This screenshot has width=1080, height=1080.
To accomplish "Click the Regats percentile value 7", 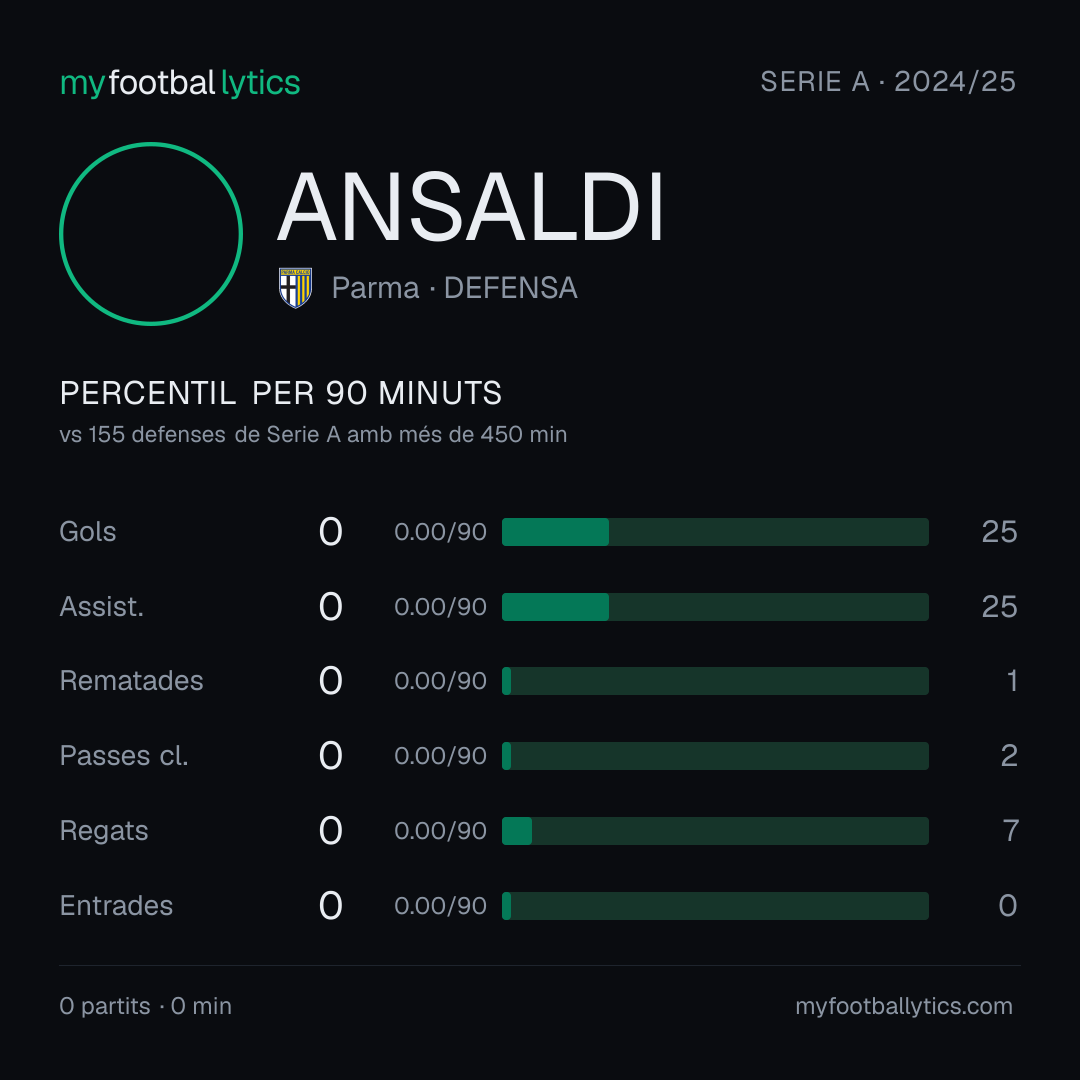I will (1010, 831).
